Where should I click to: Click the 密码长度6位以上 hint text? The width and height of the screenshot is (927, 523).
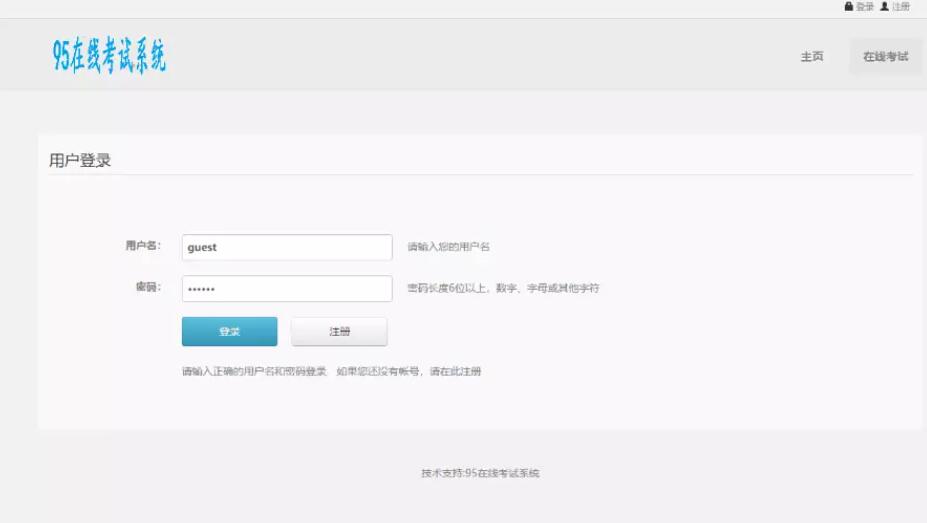coord(502,289)
